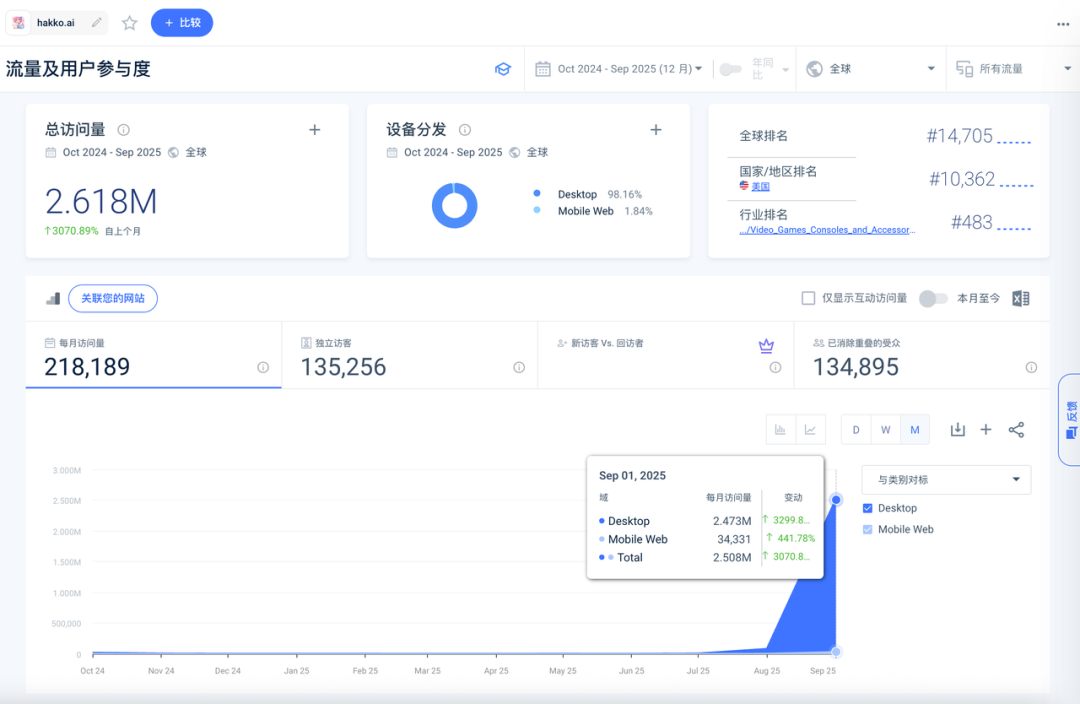This screenshot has width=1080, height=704.
Task: Download the chart using download icon
Action: coord(957,430)
